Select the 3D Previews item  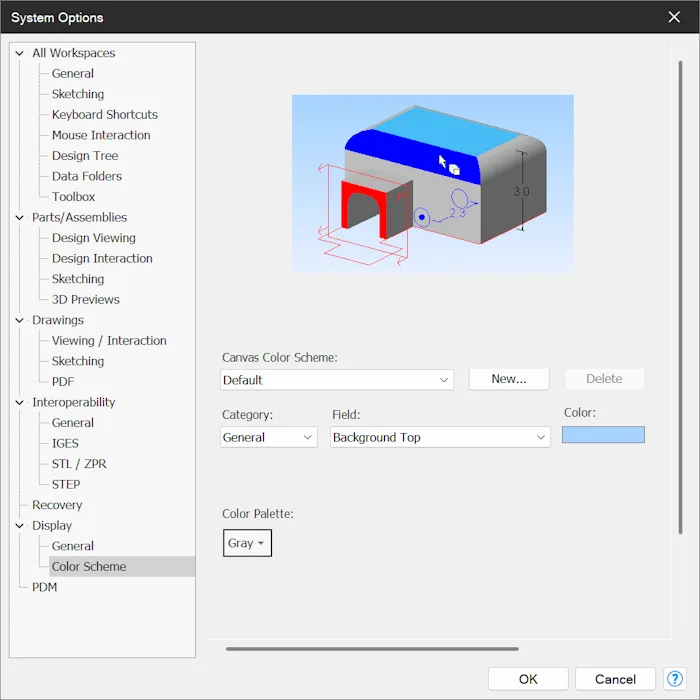coord(86,299)
